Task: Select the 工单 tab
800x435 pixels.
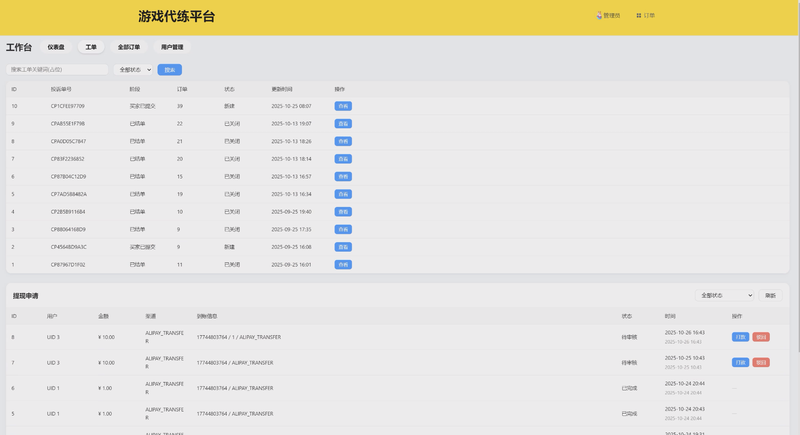Action: pyautogui.click(x=91, y=47)
